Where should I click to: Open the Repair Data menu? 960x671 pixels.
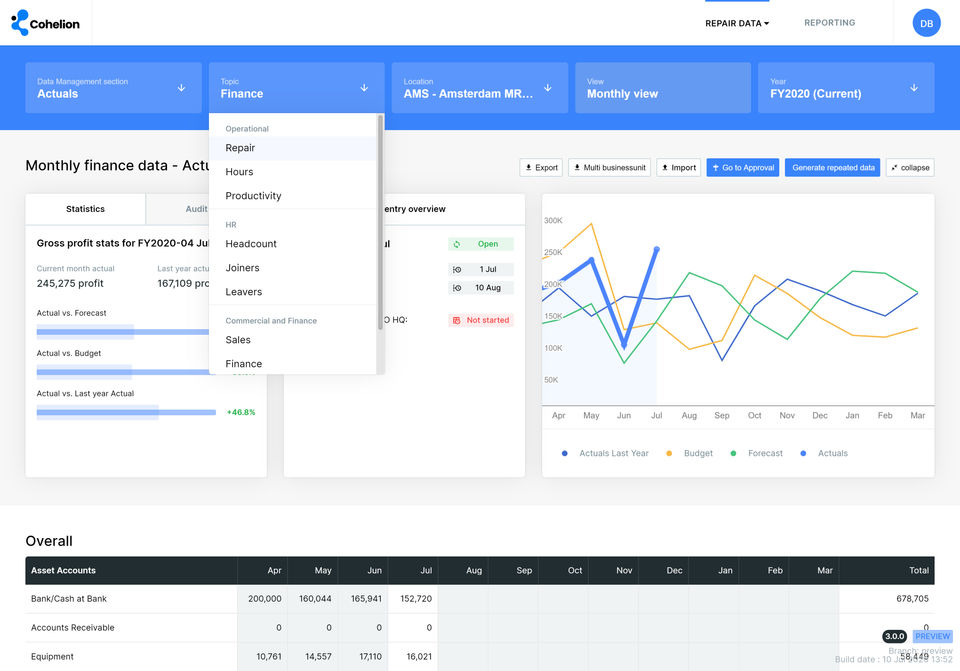[737, 23]
